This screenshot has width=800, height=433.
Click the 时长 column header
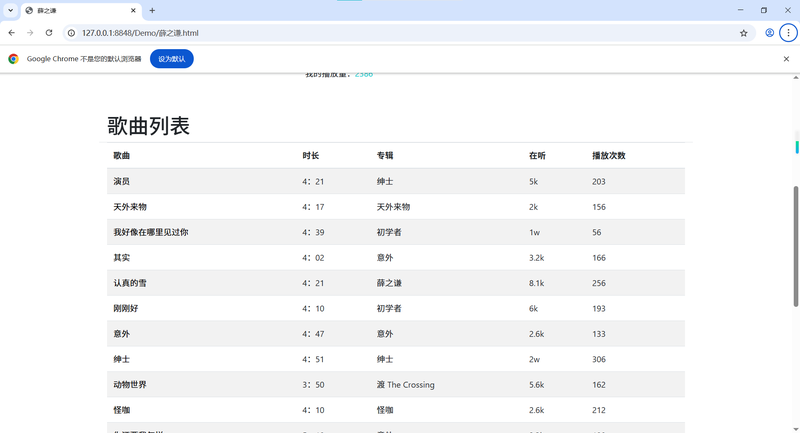click(x=311, y=156)
